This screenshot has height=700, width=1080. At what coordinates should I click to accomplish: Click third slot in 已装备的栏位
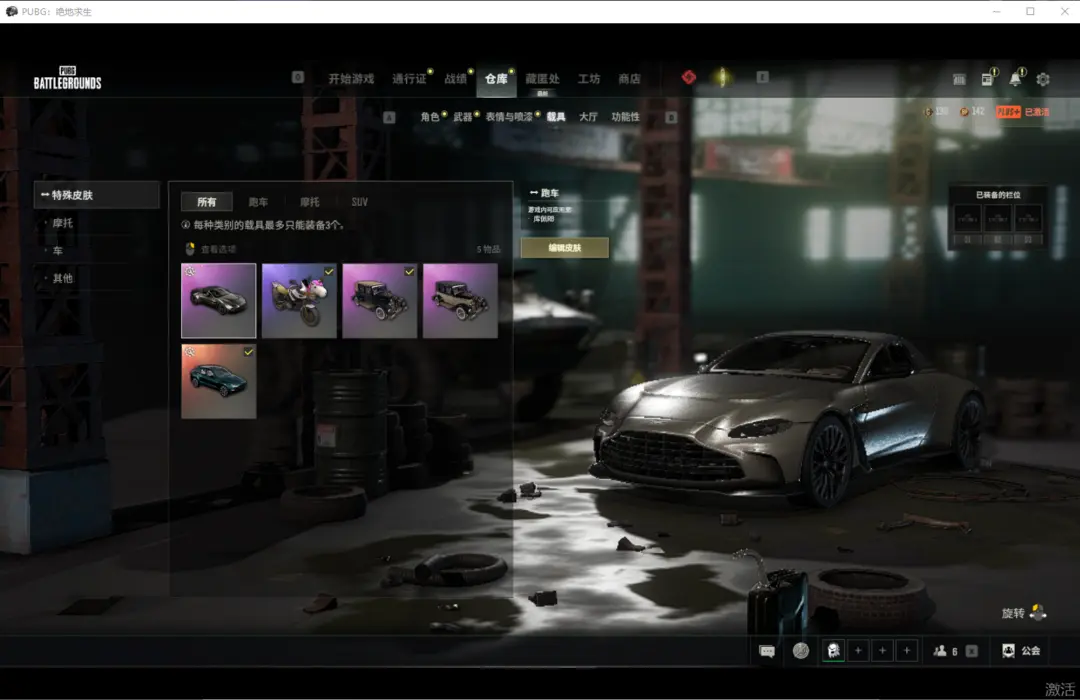[1028, 219]
